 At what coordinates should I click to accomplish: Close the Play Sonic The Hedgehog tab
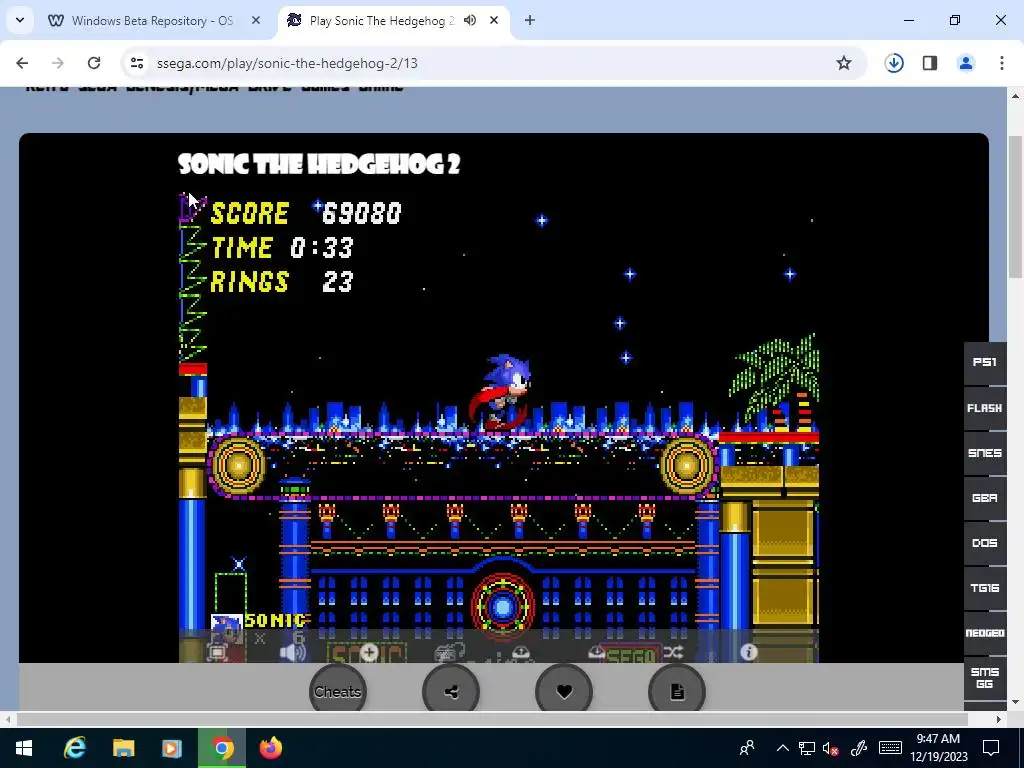[x=494, y=20]
